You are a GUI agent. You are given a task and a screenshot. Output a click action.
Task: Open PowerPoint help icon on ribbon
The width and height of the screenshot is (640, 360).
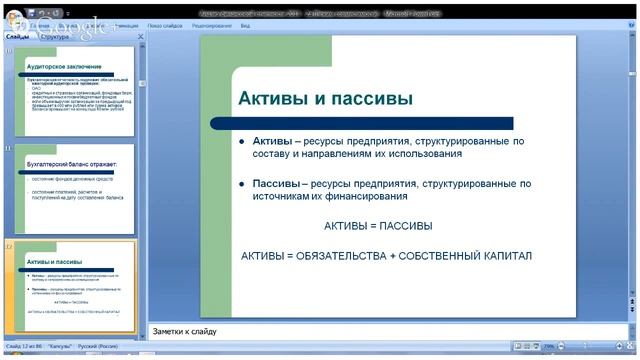(631, 25)
